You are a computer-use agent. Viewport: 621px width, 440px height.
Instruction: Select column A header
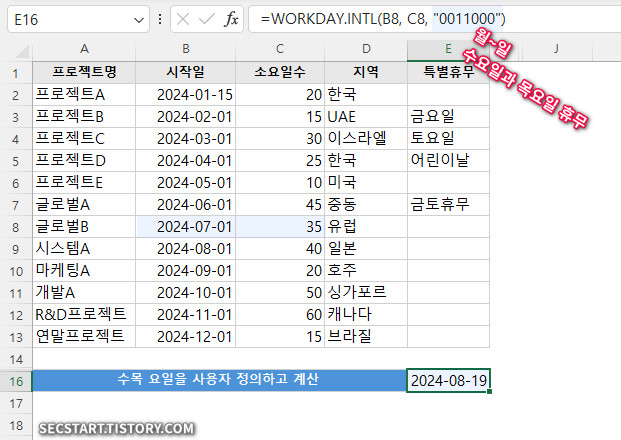[x=84, y=49]
